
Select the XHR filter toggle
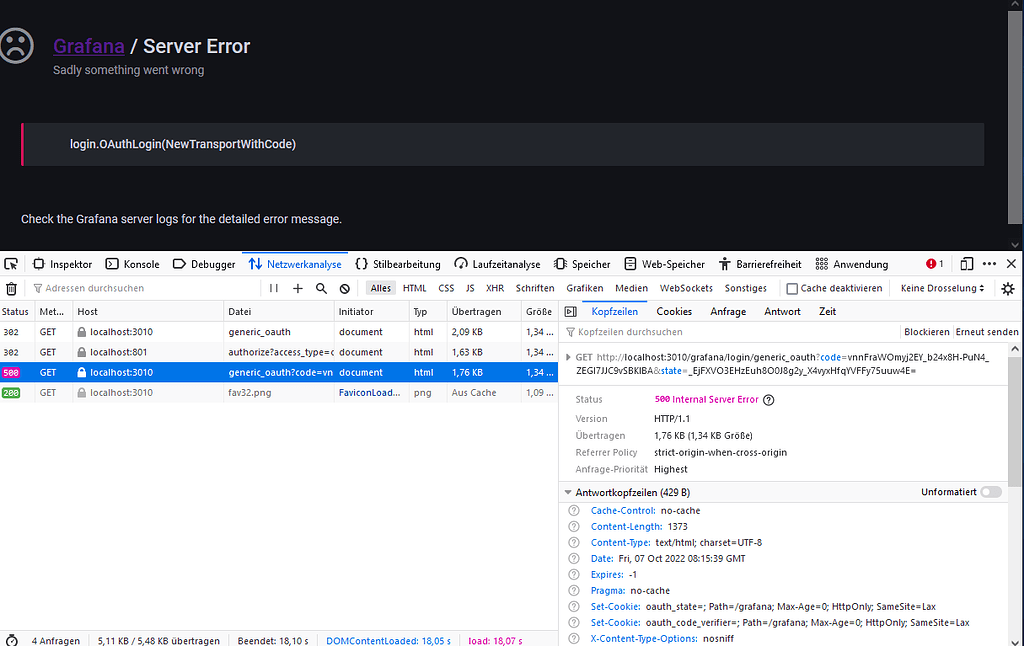[494, 288]
